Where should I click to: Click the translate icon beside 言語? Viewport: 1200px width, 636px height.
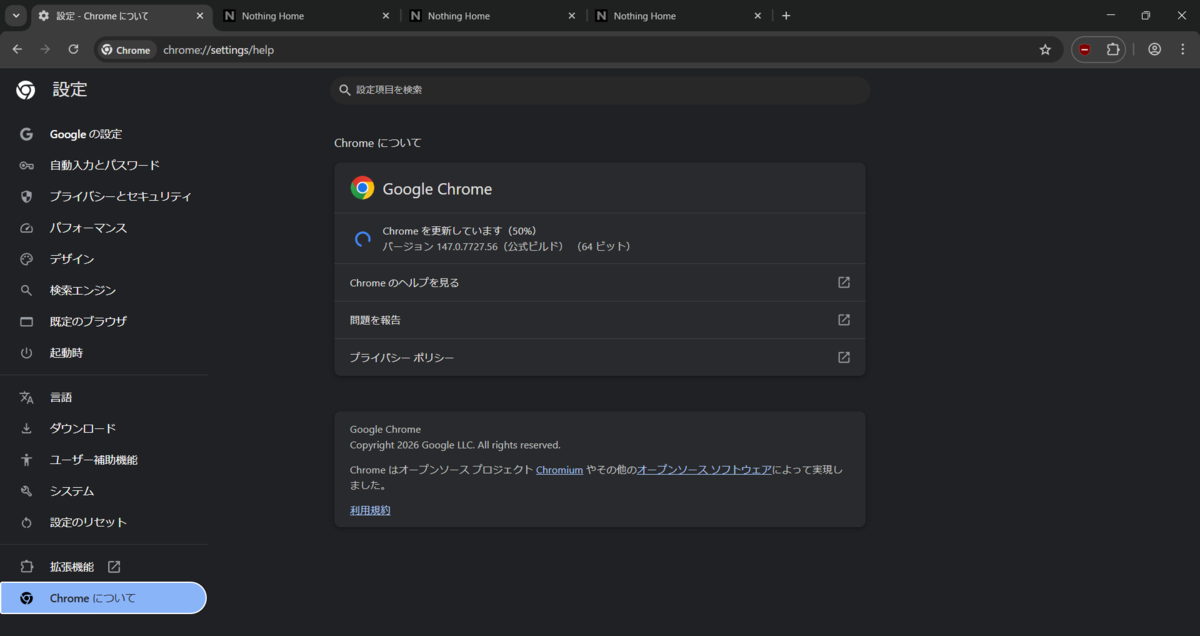click(x=27, y=397)
